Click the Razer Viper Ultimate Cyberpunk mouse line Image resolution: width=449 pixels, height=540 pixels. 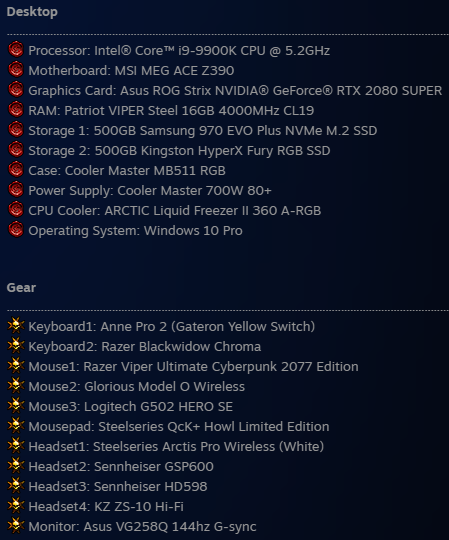click(x=194, y=366)
